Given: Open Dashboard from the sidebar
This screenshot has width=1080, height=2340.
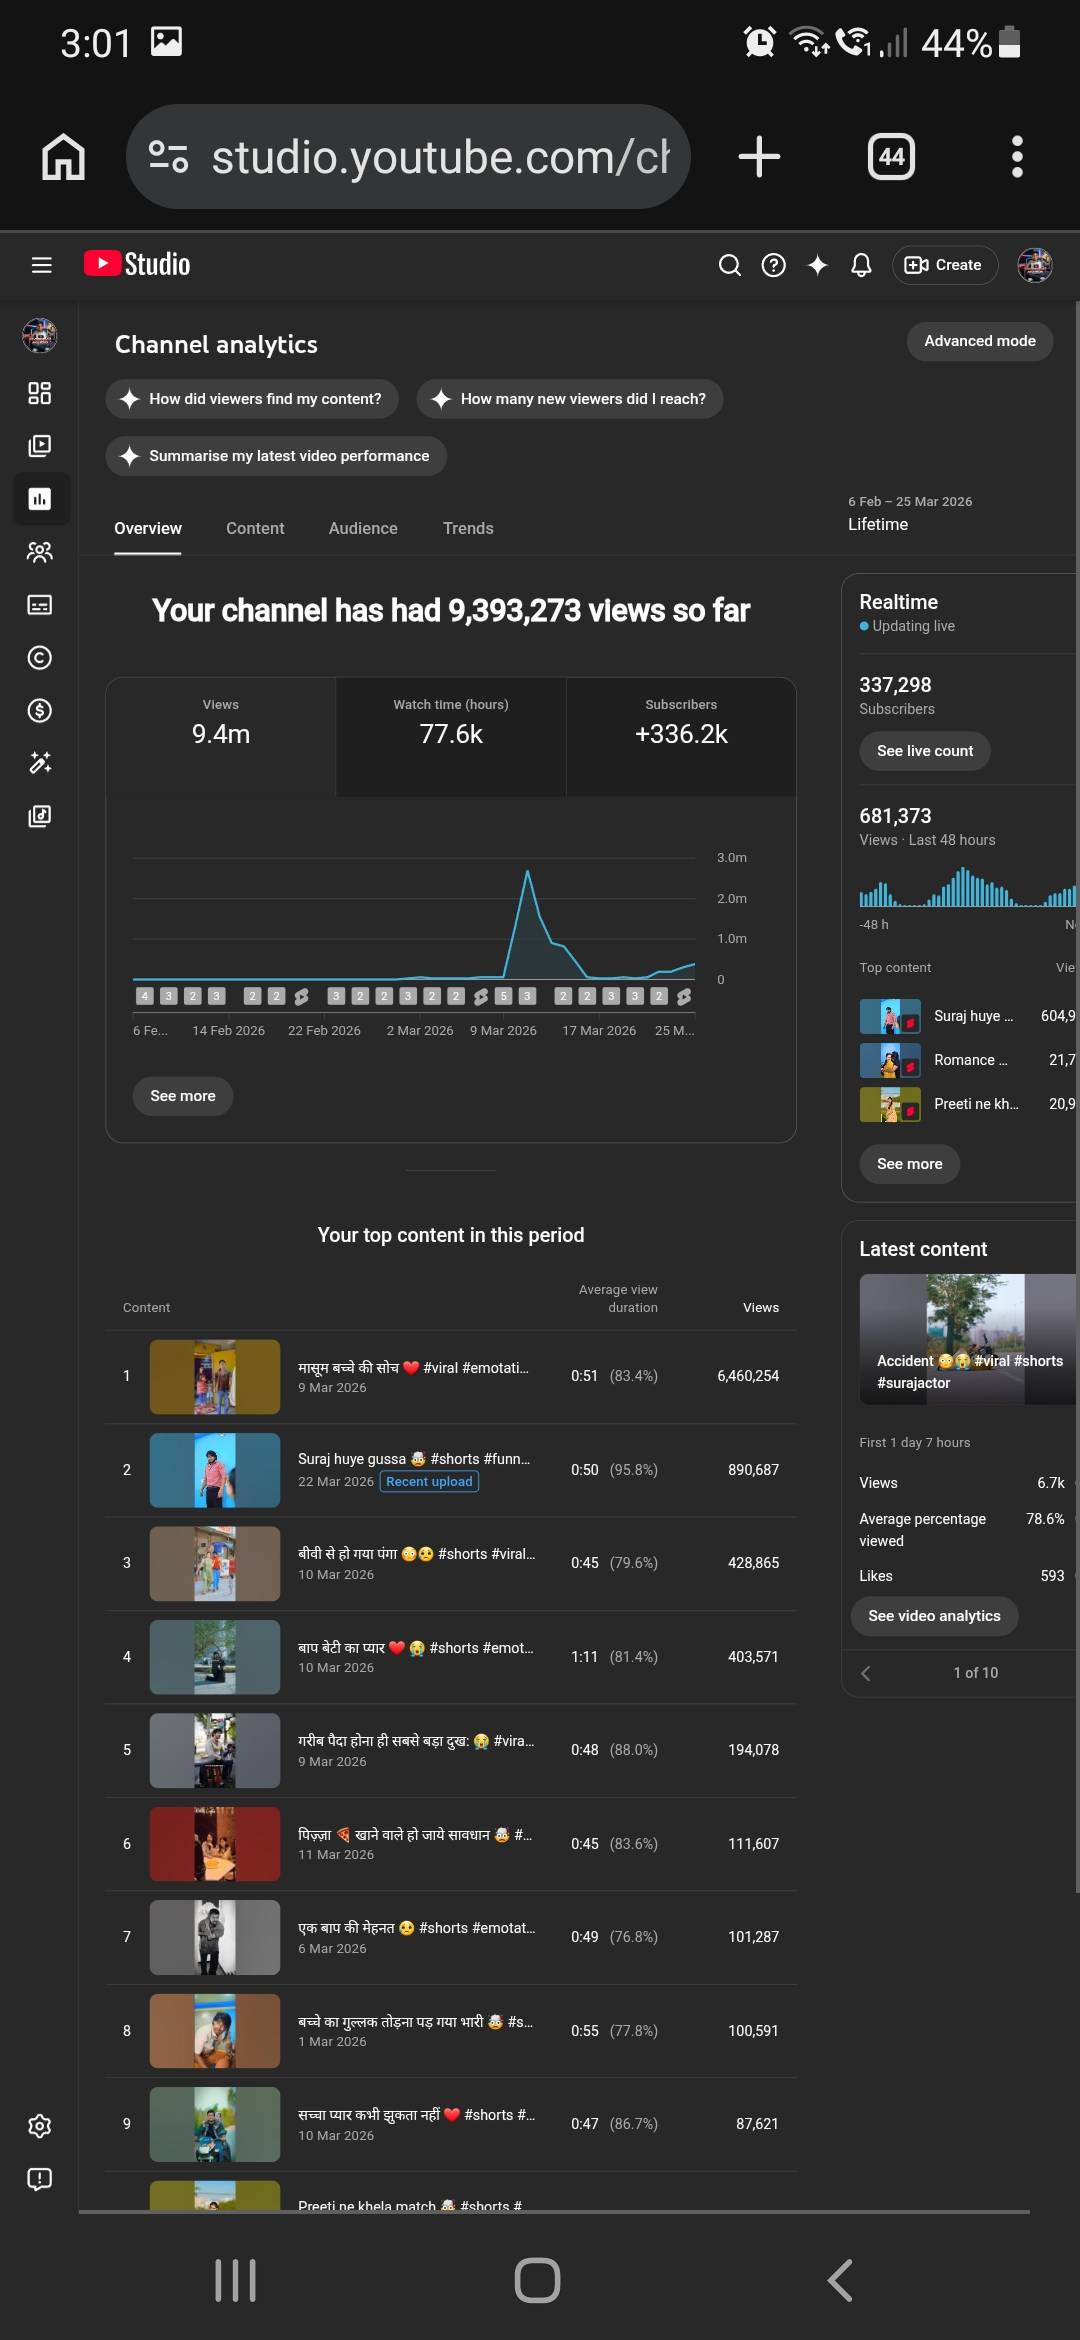Looking at the screenshot, I should (40, 393).
